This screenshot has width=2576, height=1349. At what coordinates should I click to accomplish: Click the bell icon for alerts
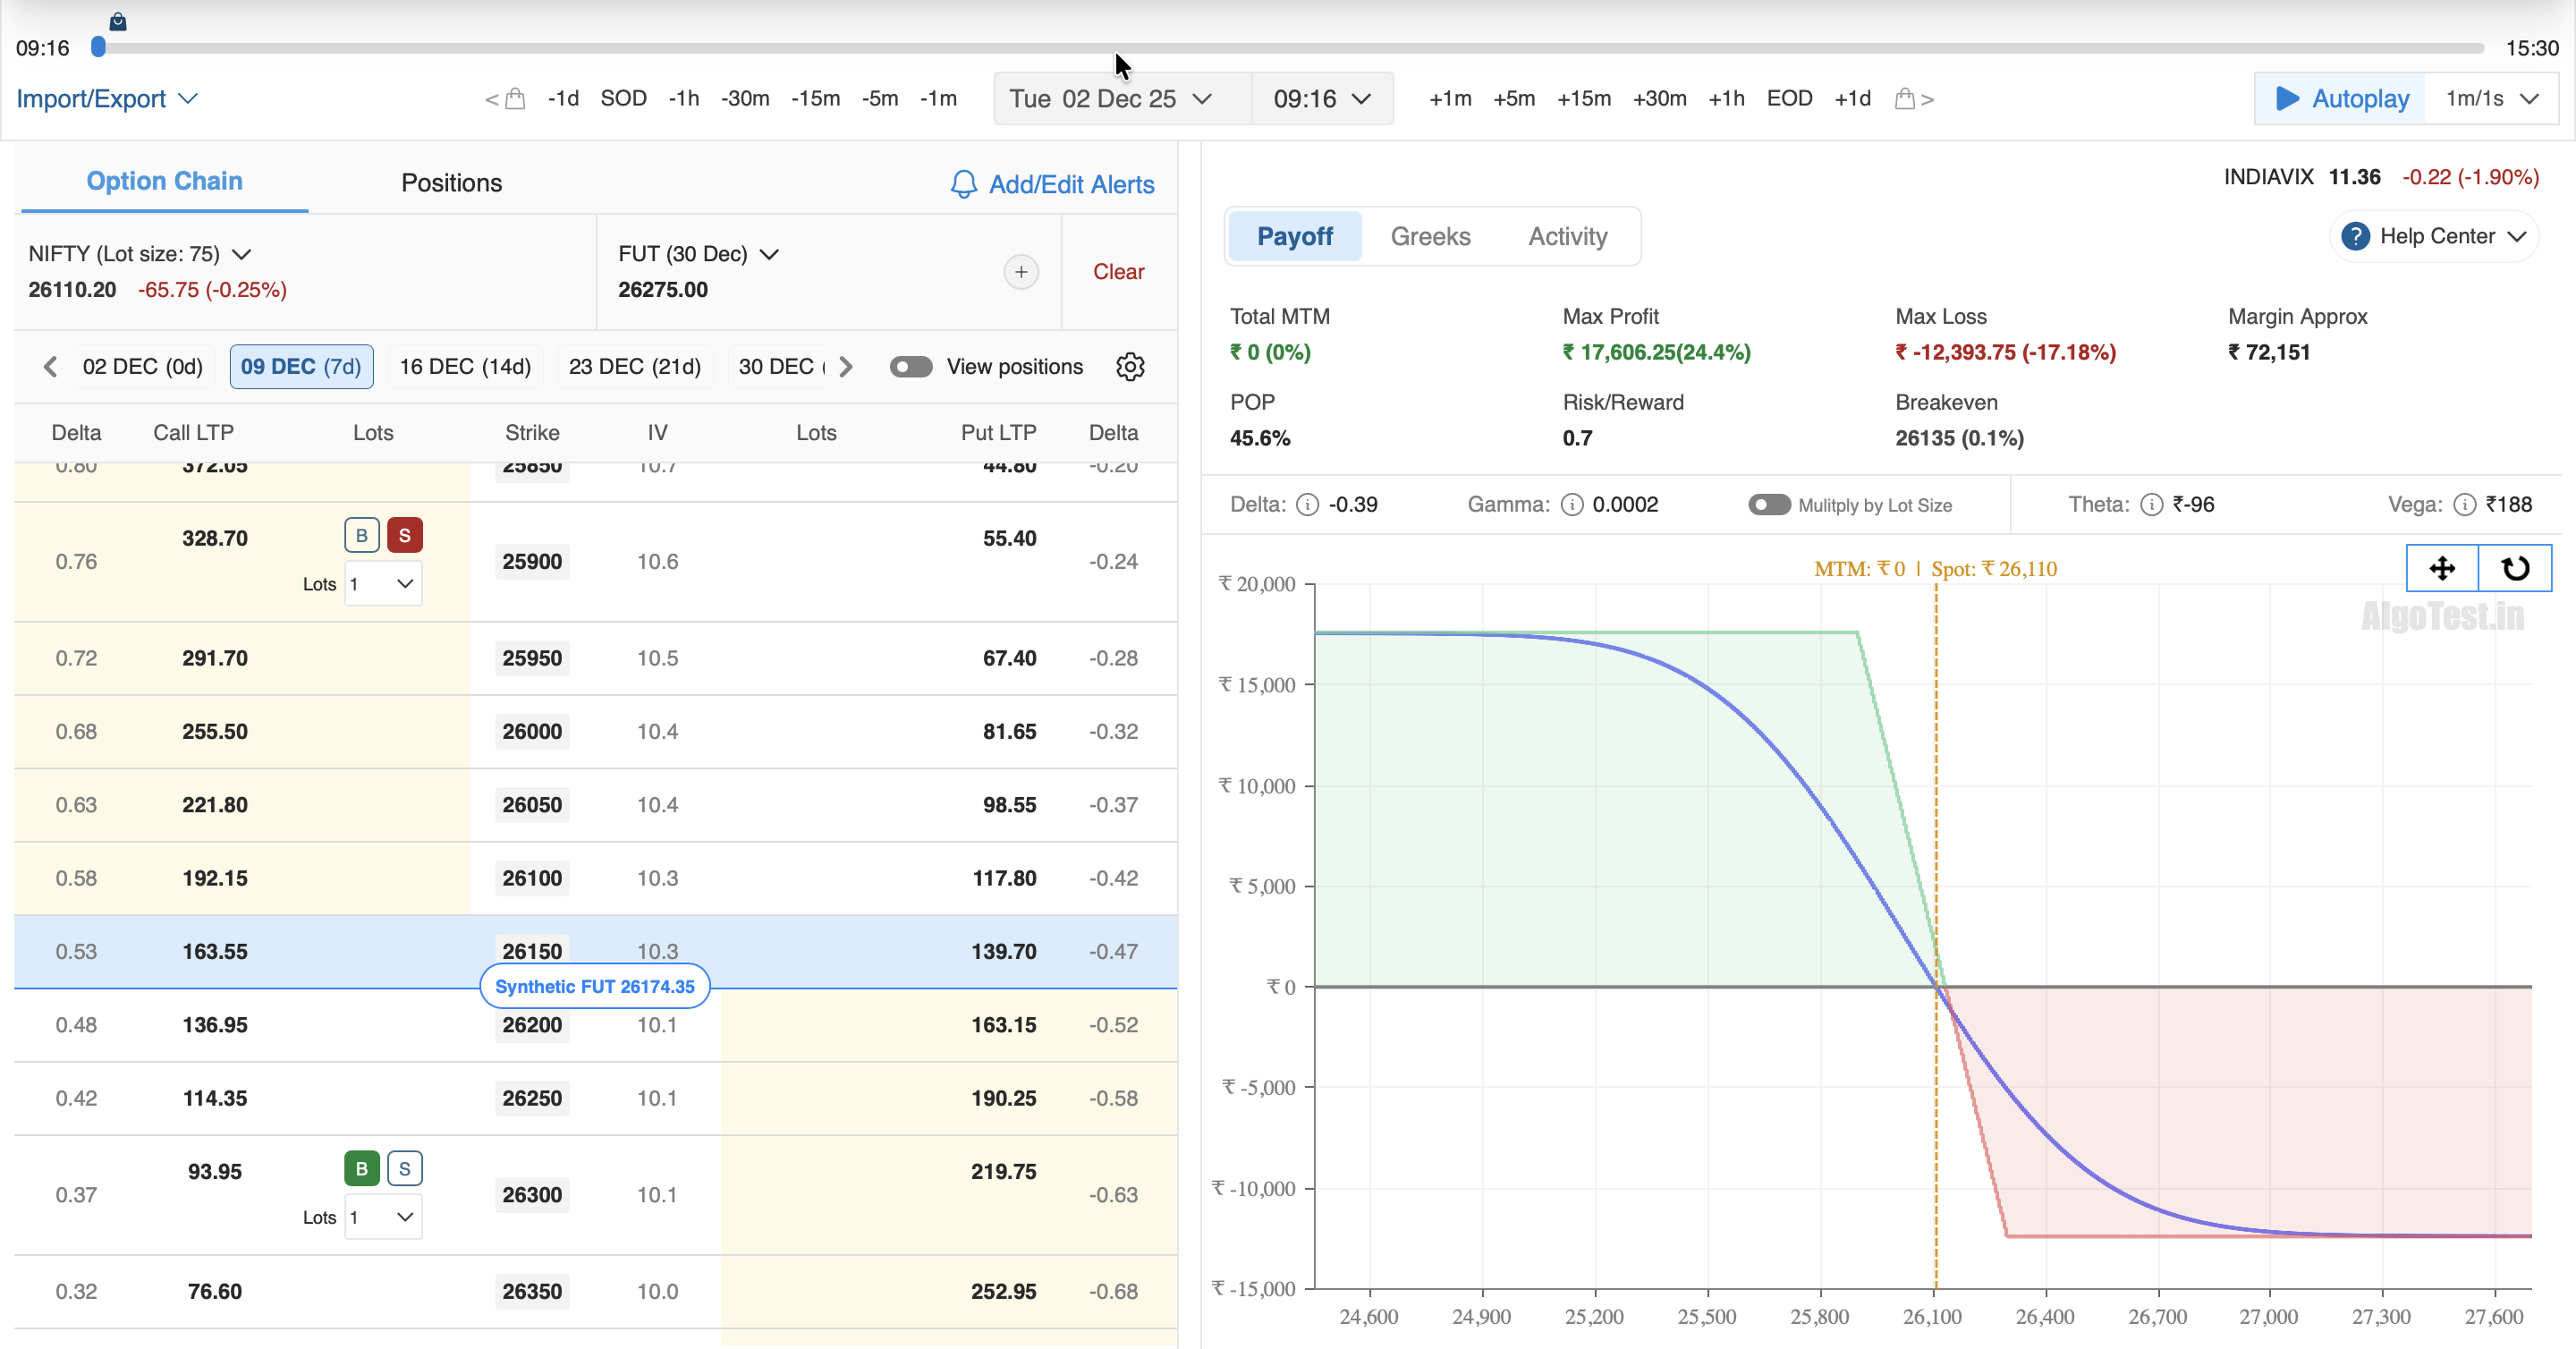[x=962, y=184]
